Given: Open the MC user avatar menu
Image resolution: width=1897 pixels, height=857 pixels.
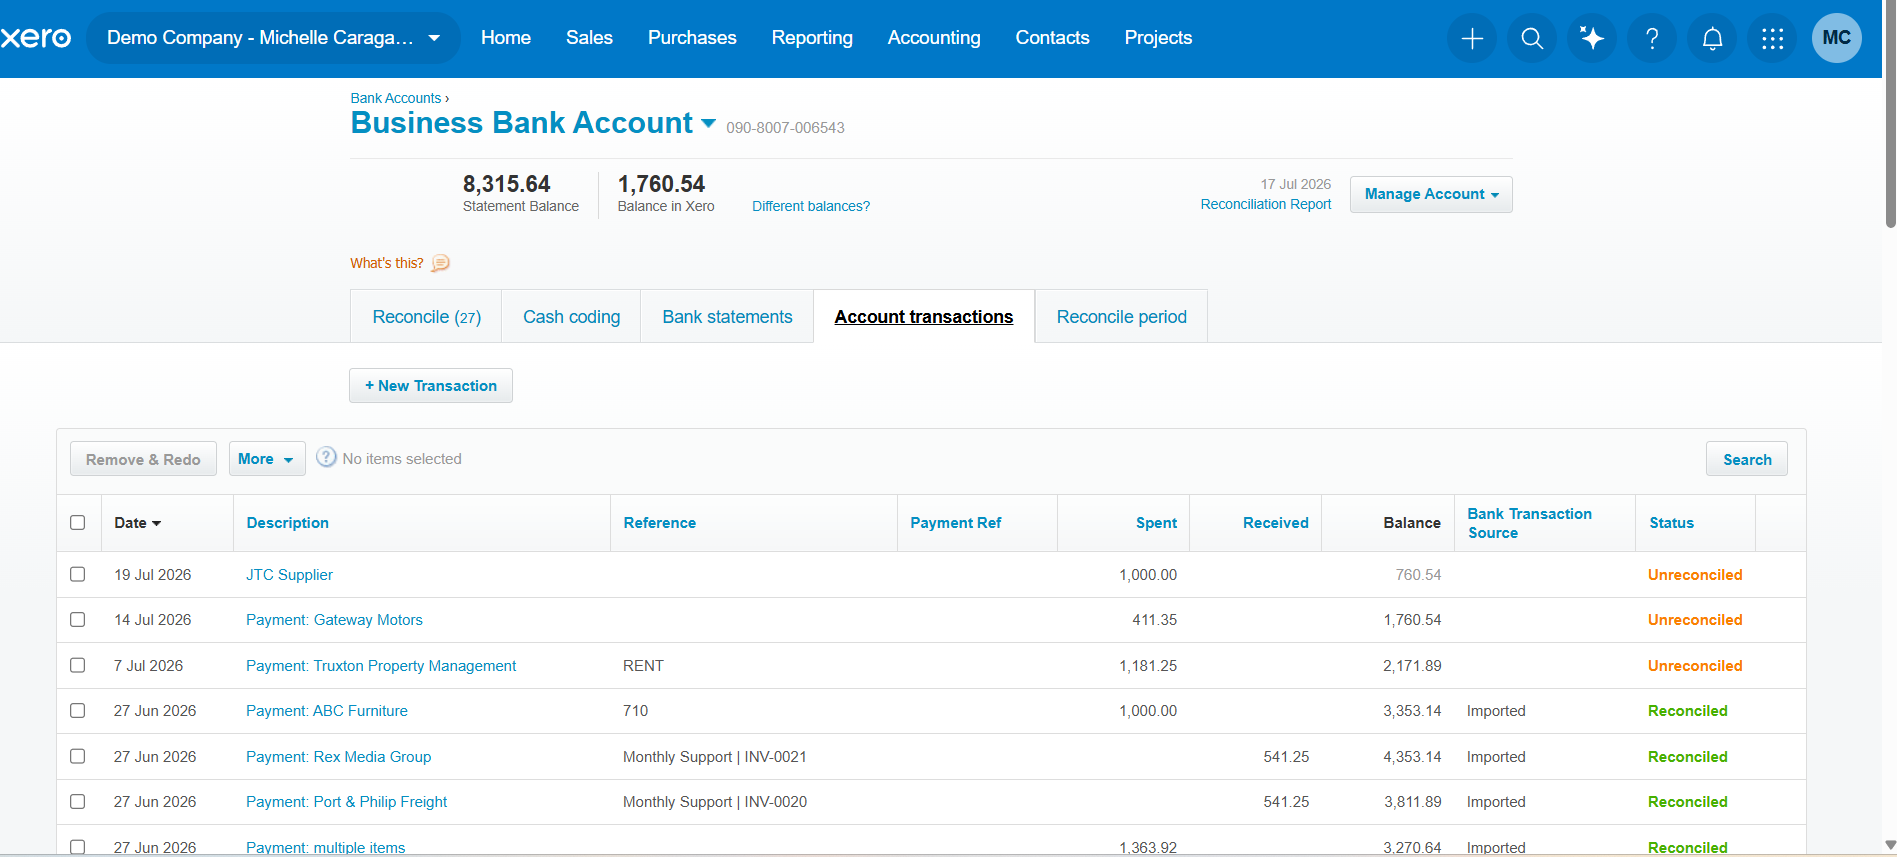Looking at the screenshot, I should coord(1837,38).
